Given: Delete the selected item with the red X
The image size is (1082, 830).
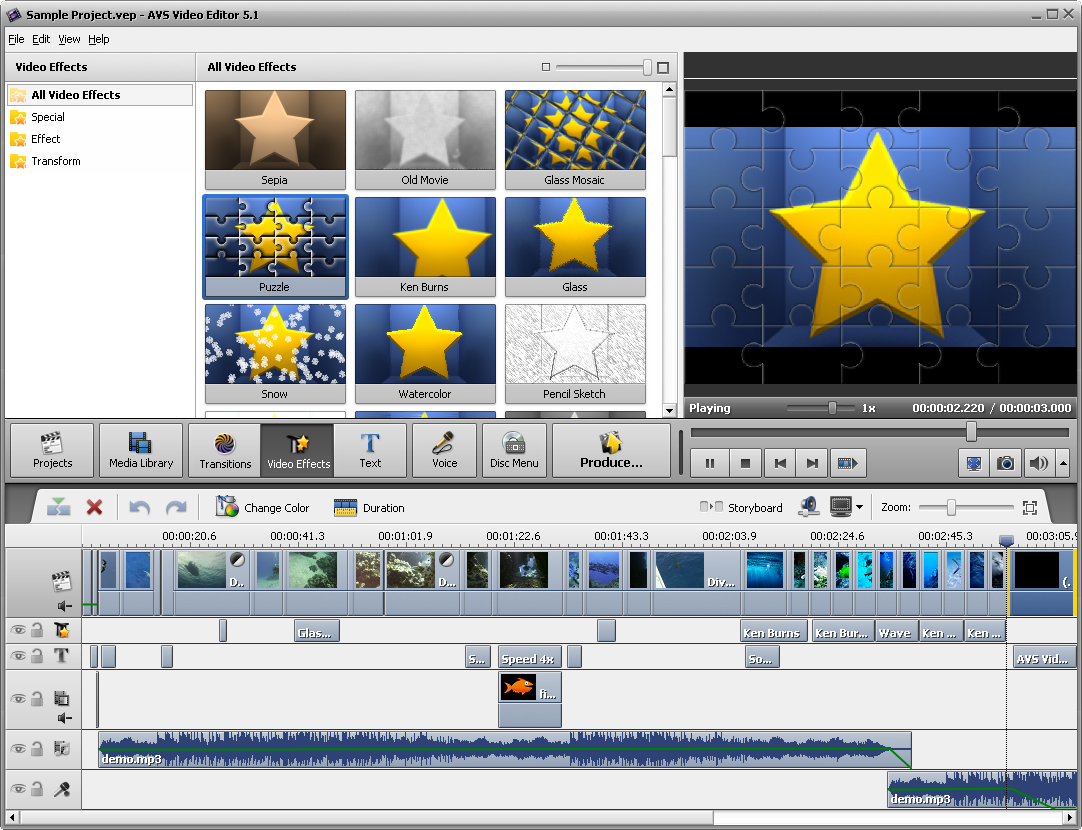Looking at the screenshot, I should pos(94,508).
